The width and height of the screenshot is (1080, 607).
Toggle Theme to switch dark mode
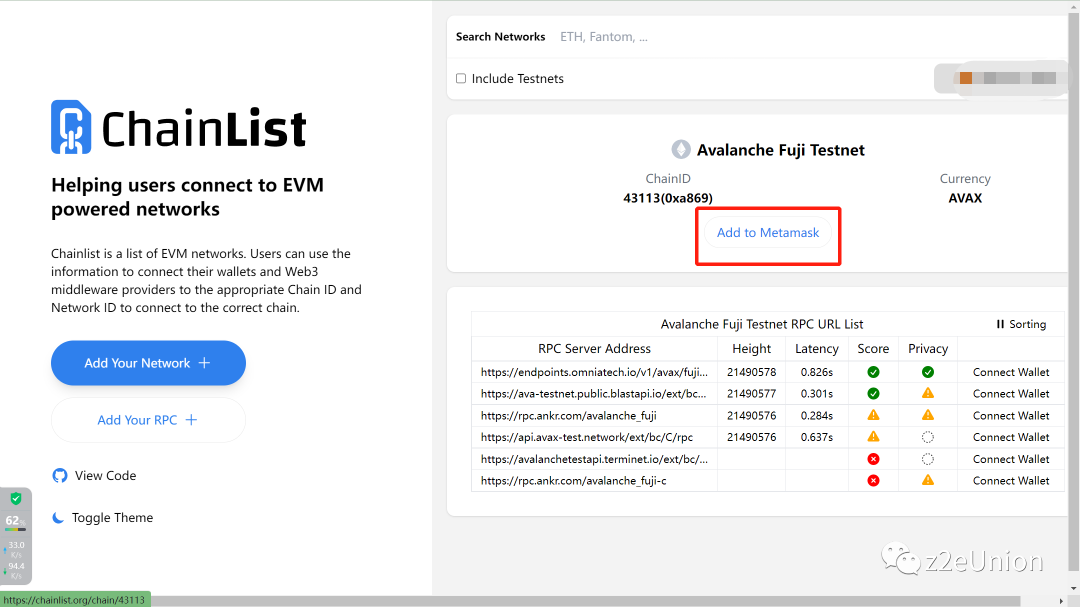112,518
